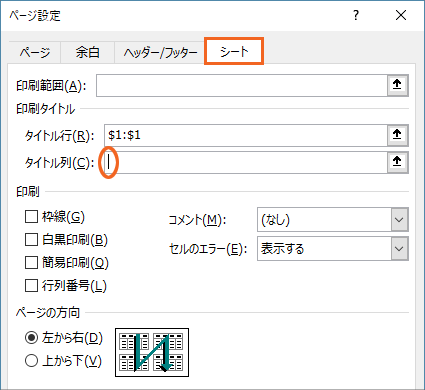Close the ページ設定 dialog

click(x=401, y=15)
